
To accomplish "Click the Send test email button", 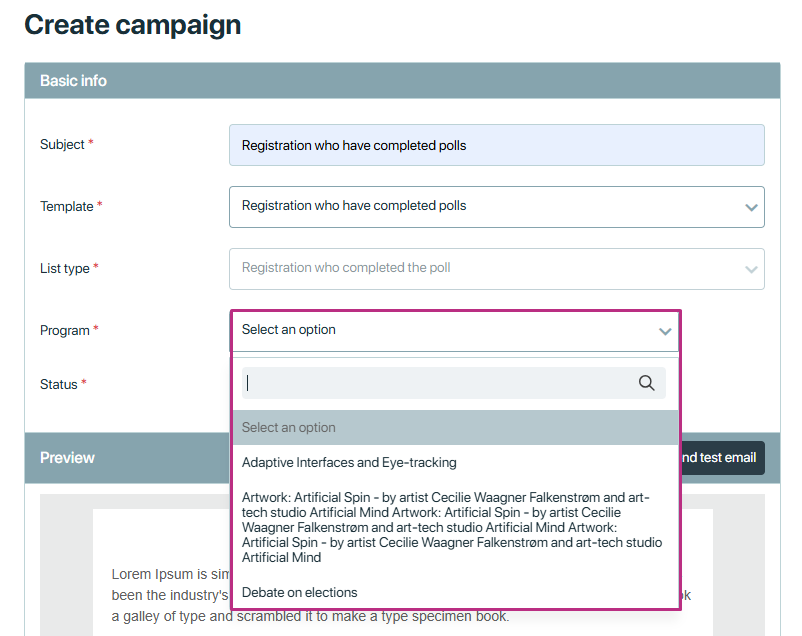I will click(x=722, y=457).
